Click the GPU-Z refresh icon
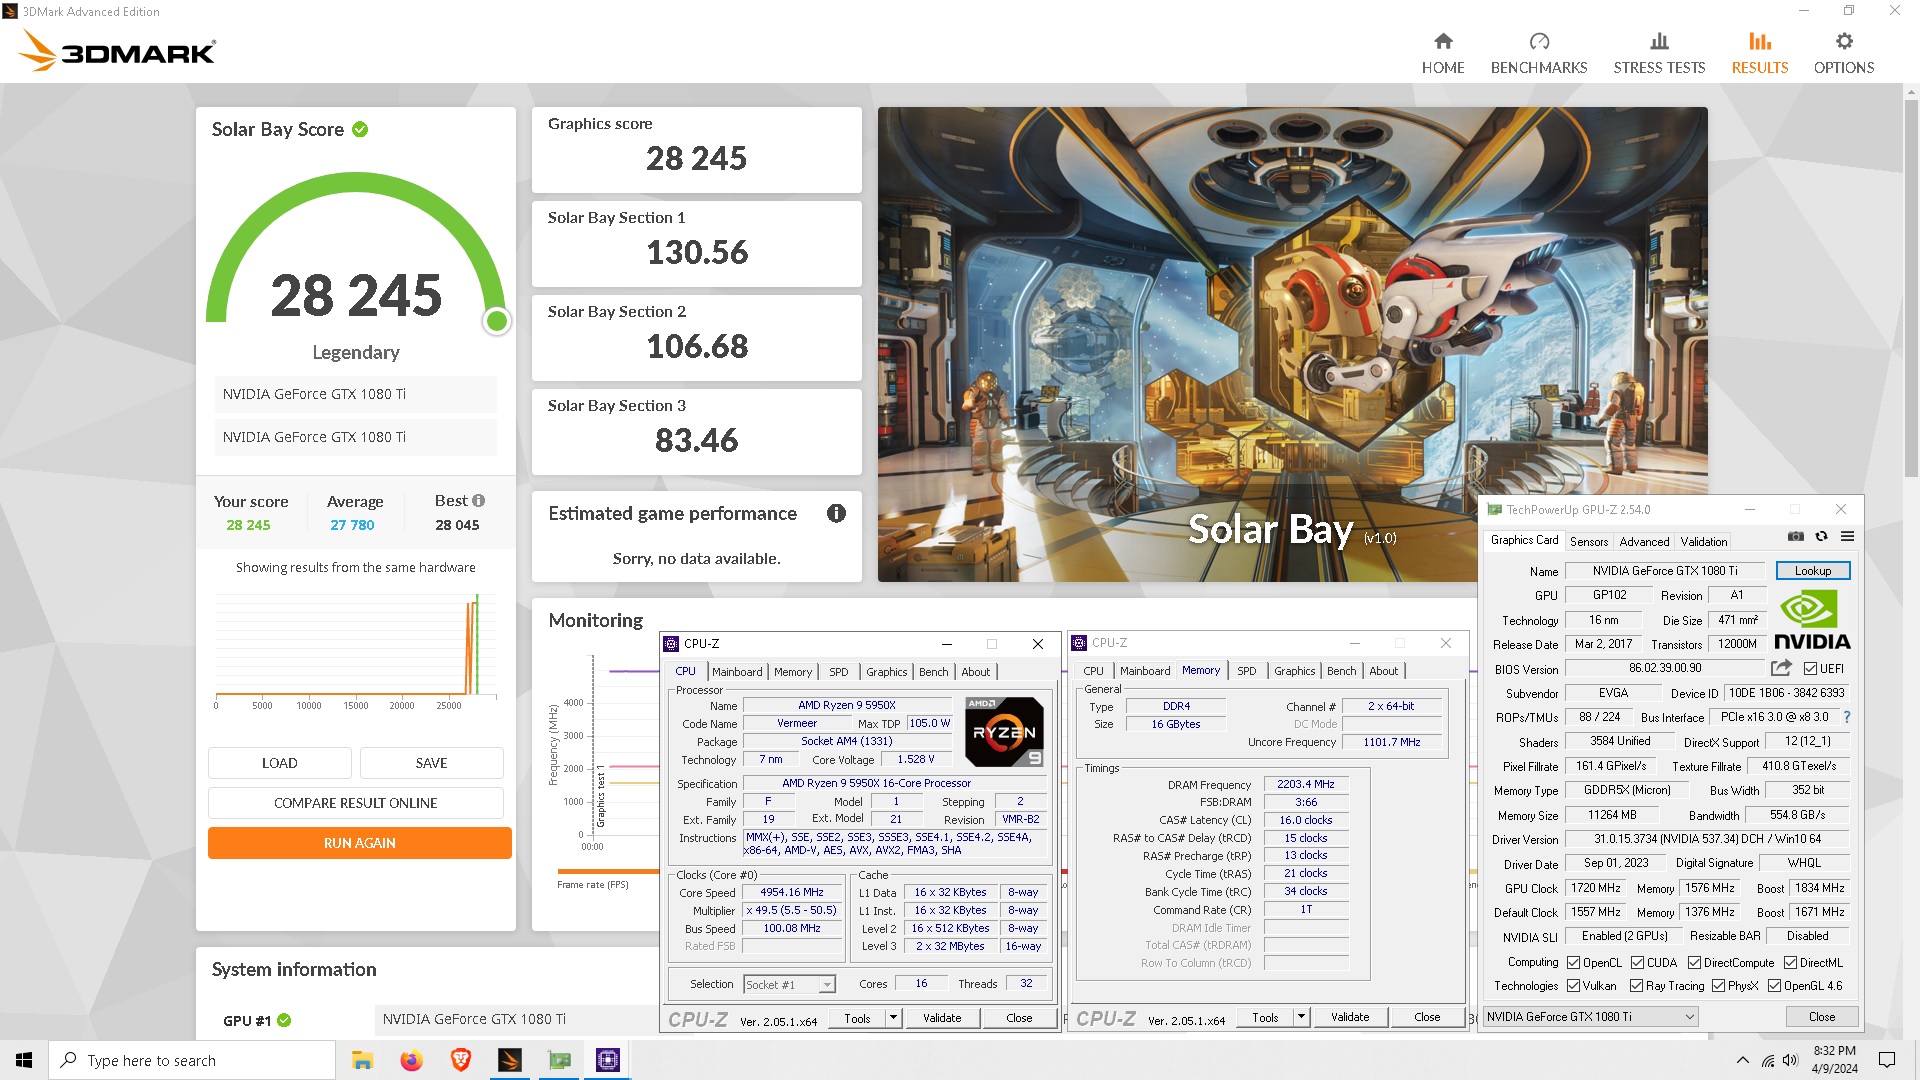This screenshot has height=1080, width=1920. pyautogui.click(x=1821, y=537)
